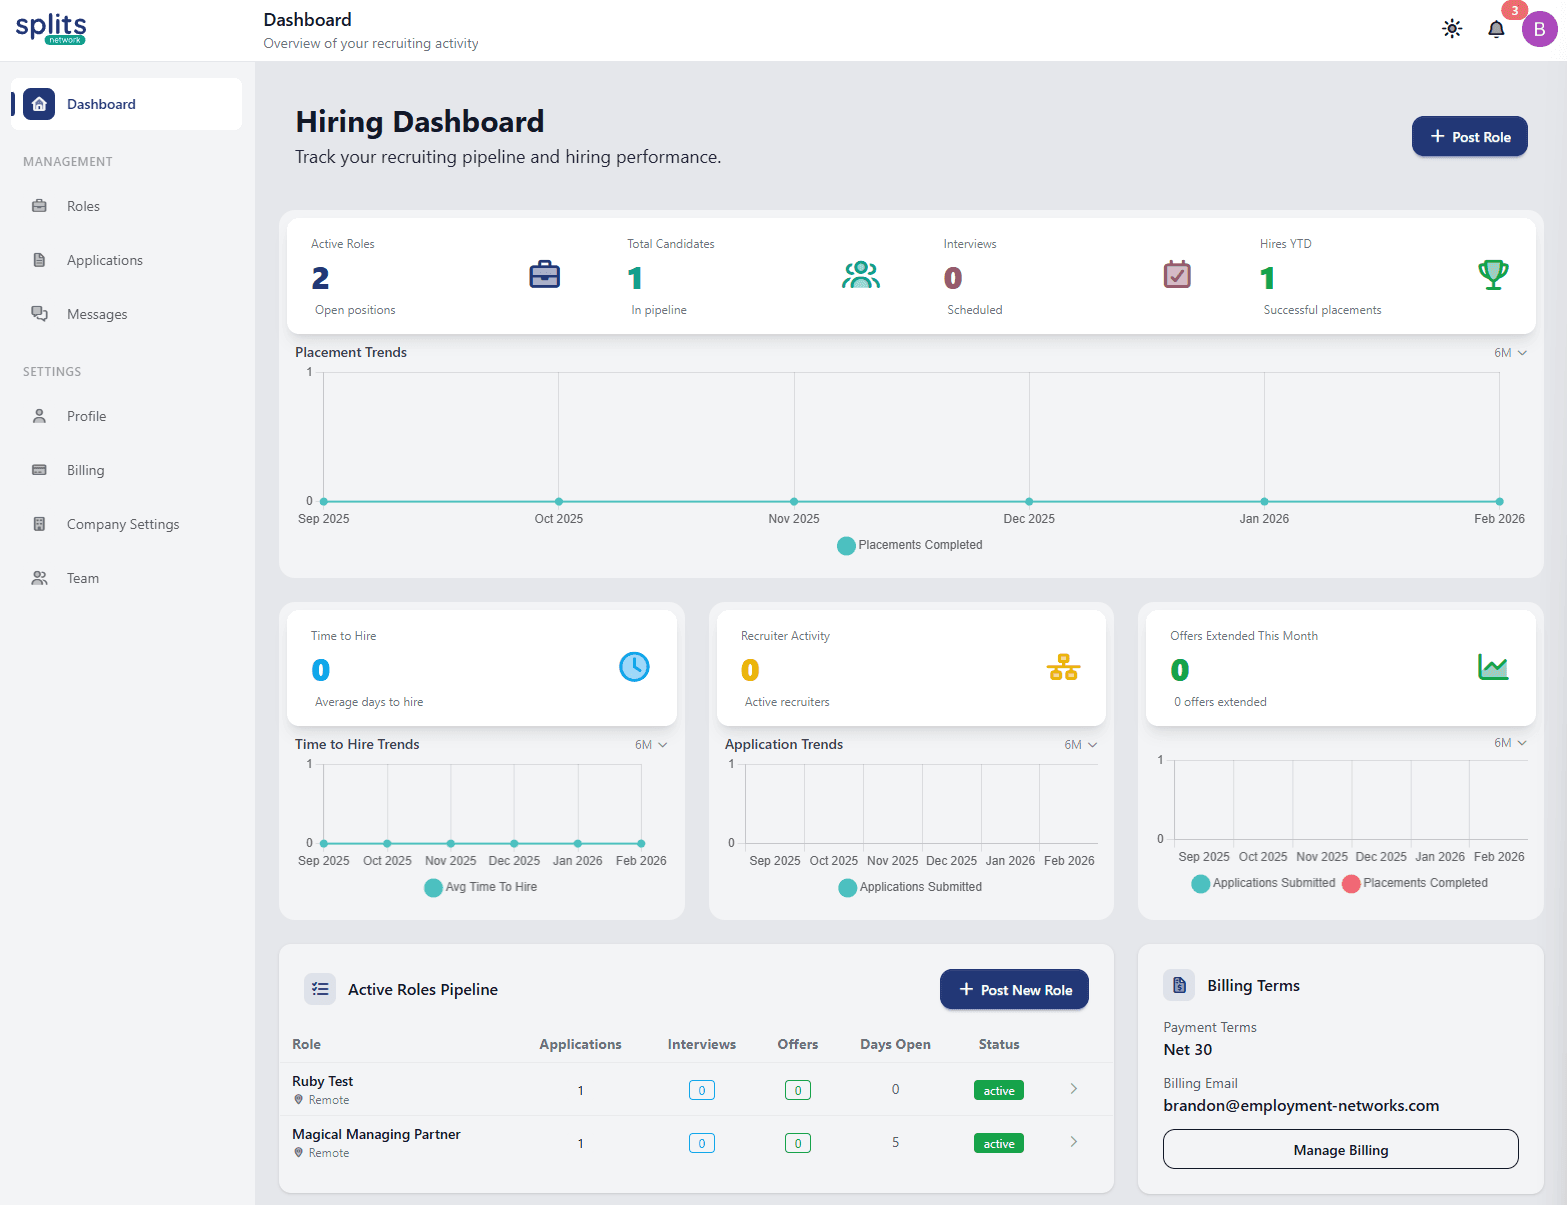Select Team in the sidebar
Image resolution: width=1567 pixels, height=1205 pixels.
40,578
